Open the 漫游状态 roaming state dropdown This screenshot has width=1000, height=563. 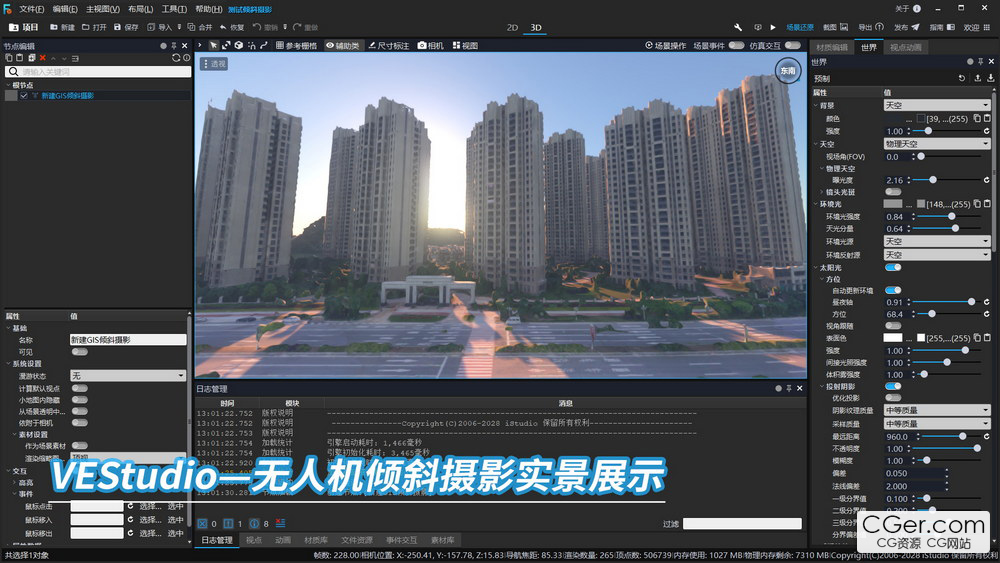pyautogui.click(x=128, y=376)
